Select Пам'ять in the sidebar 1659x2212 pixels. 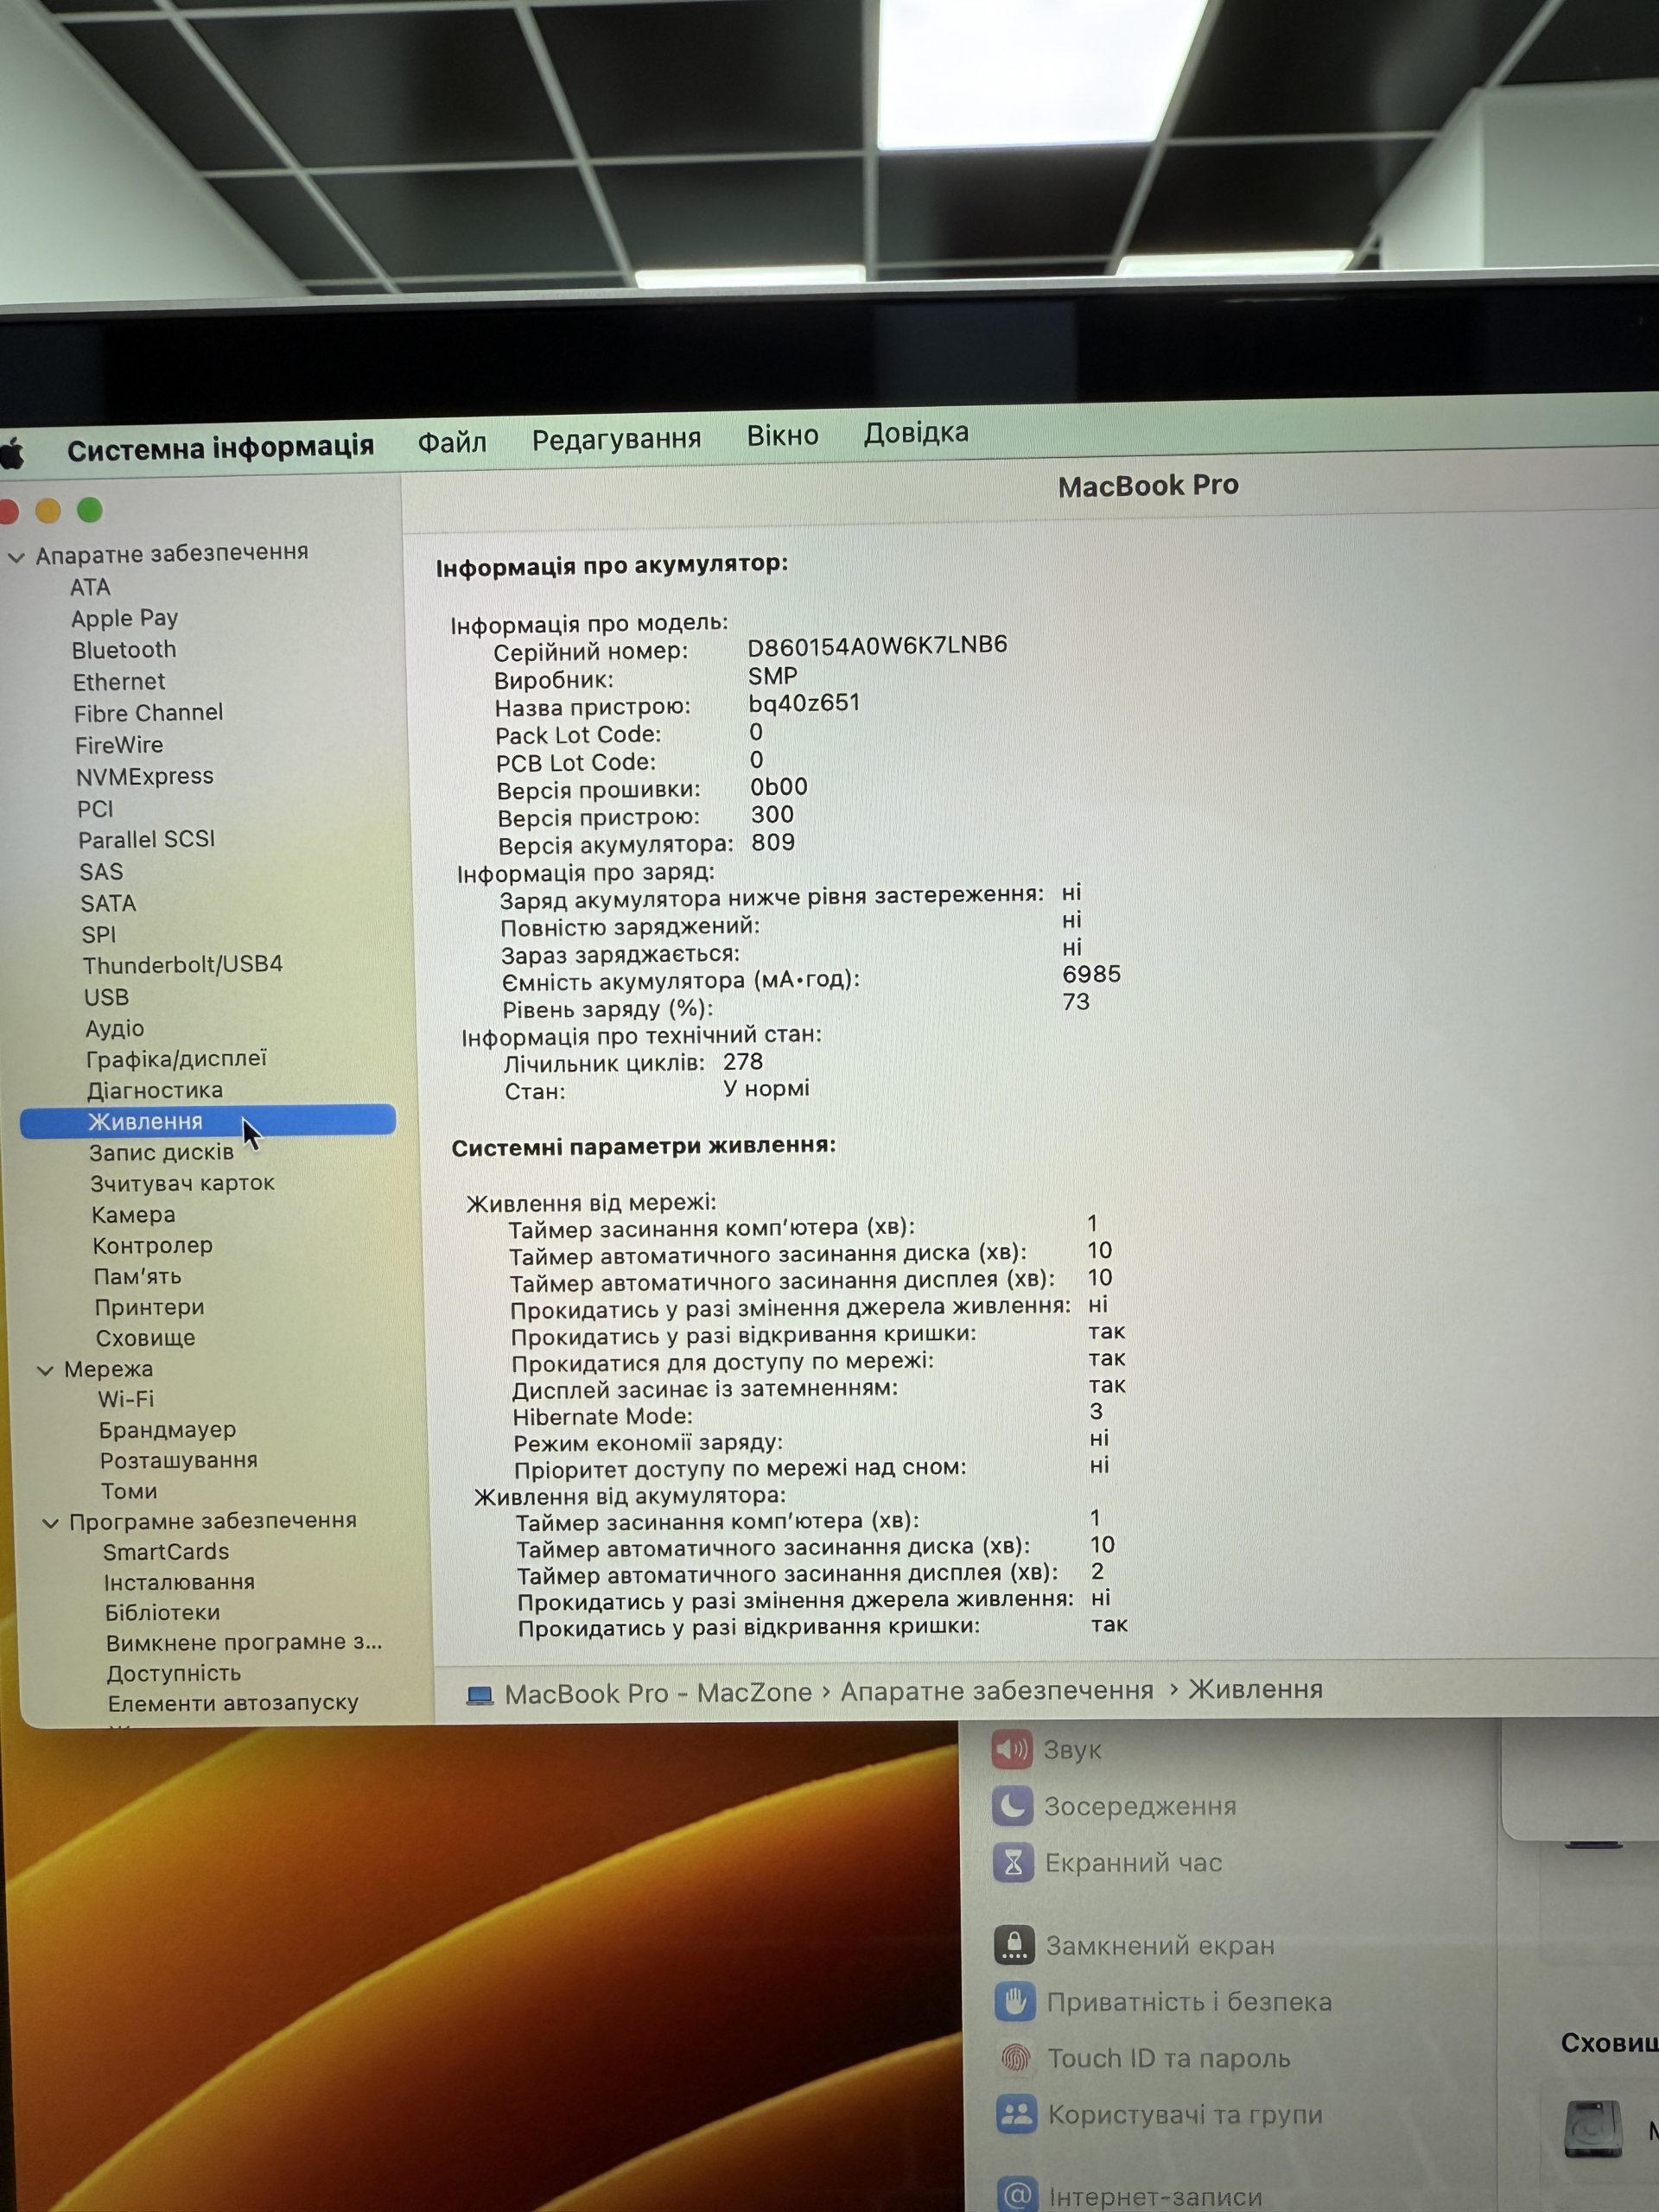tap(138, 1277)
